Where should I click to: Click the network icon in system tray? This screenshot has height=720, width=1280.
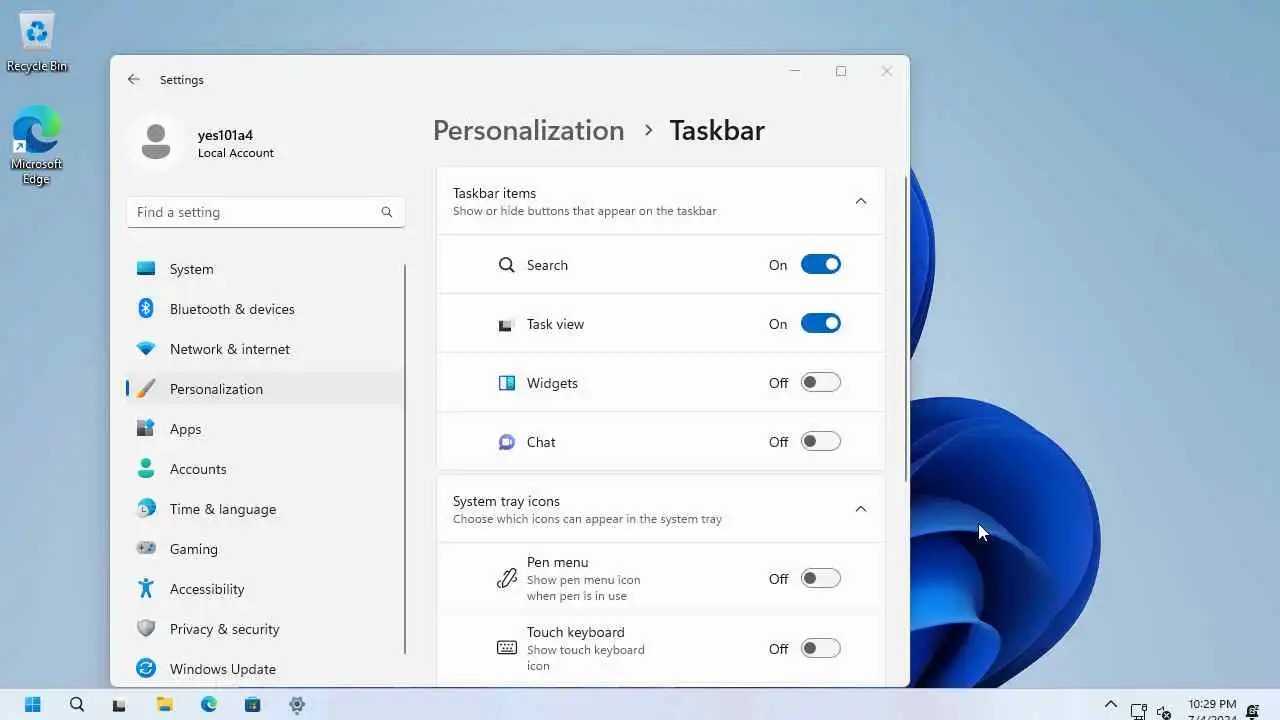point(1138,711)
